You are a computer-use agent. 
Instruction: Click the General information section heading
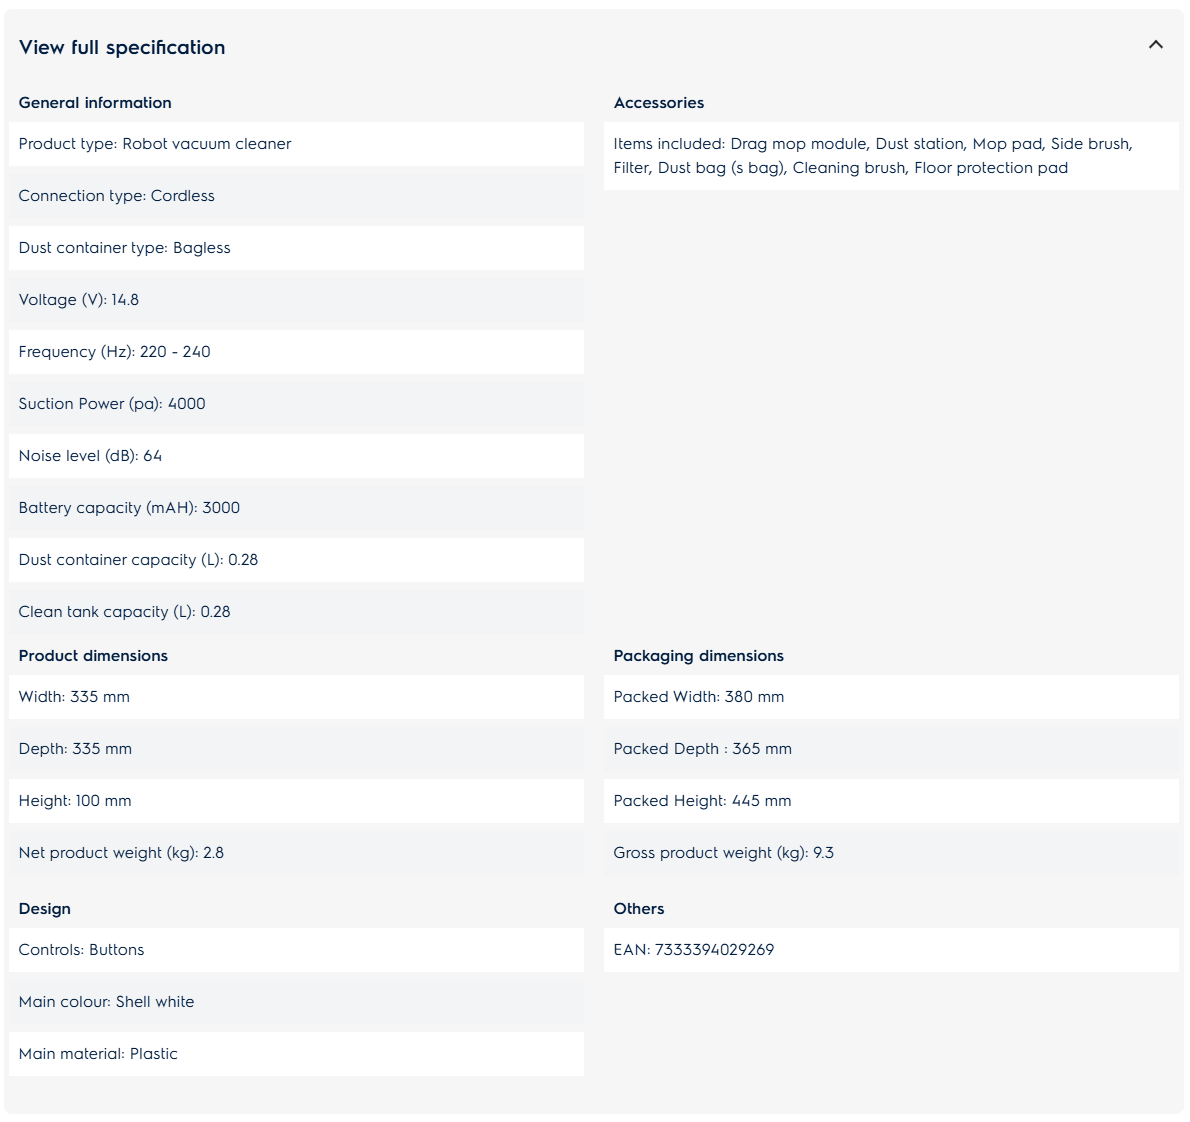click(x=95, y=102)
